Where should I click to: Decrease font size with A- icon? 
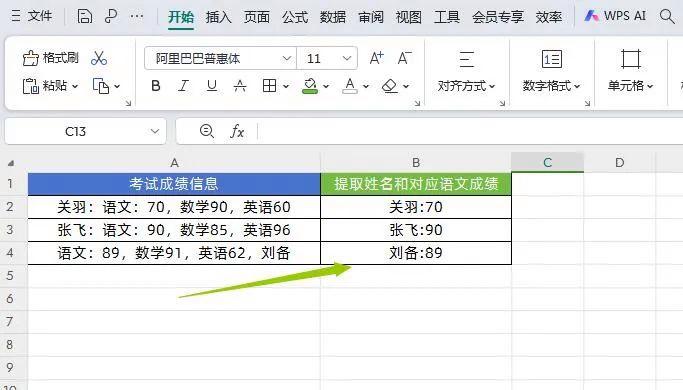click(x=405, y=58)
